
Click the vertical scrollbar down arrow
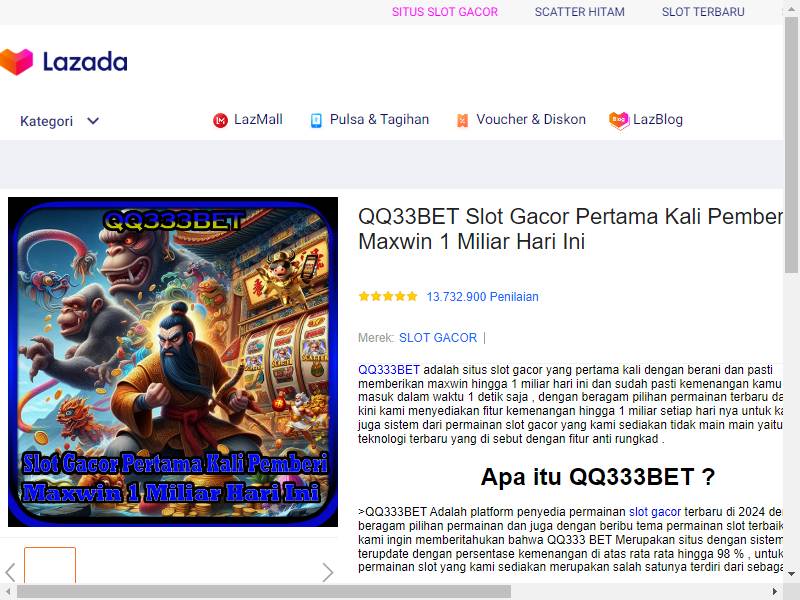click(x=791, y=574)
